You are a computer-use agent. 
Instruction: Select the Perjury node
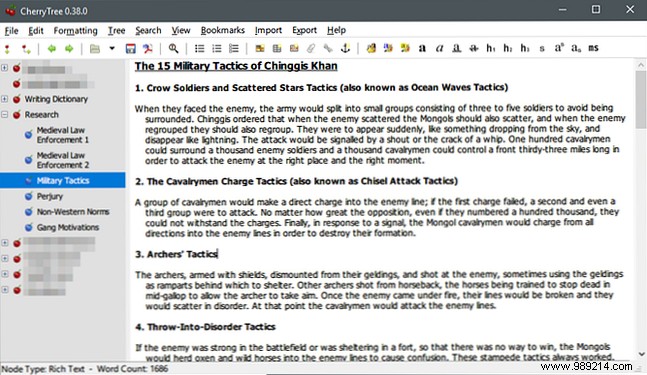click(50, 196)
